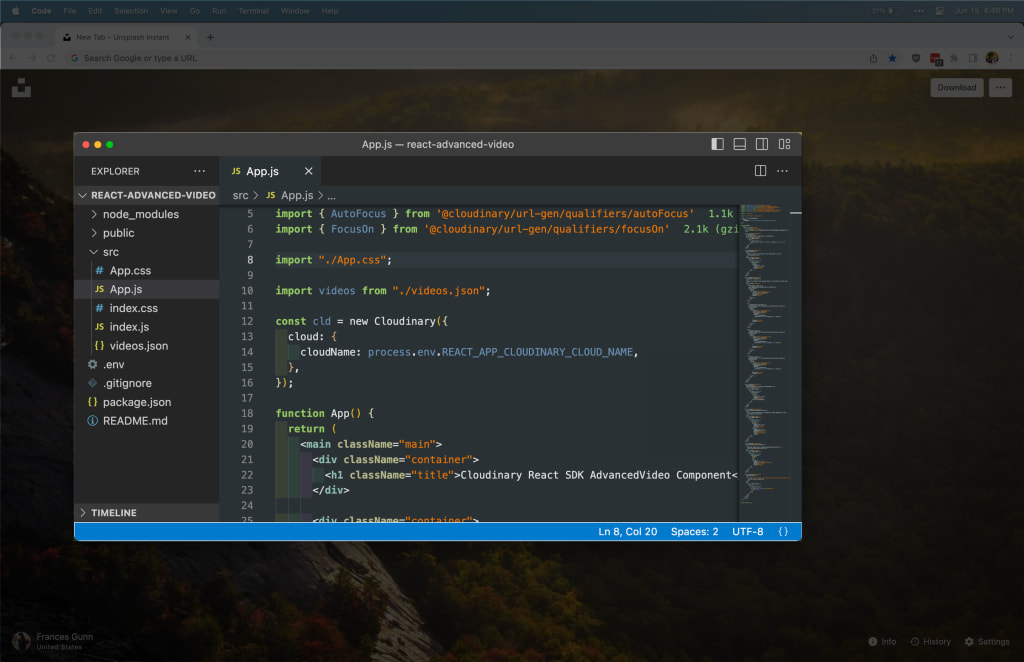Image resolution: width=1024 pixels, height=662 pixels.
Task: Open videos.json file
Action: [x=147, y=346]
